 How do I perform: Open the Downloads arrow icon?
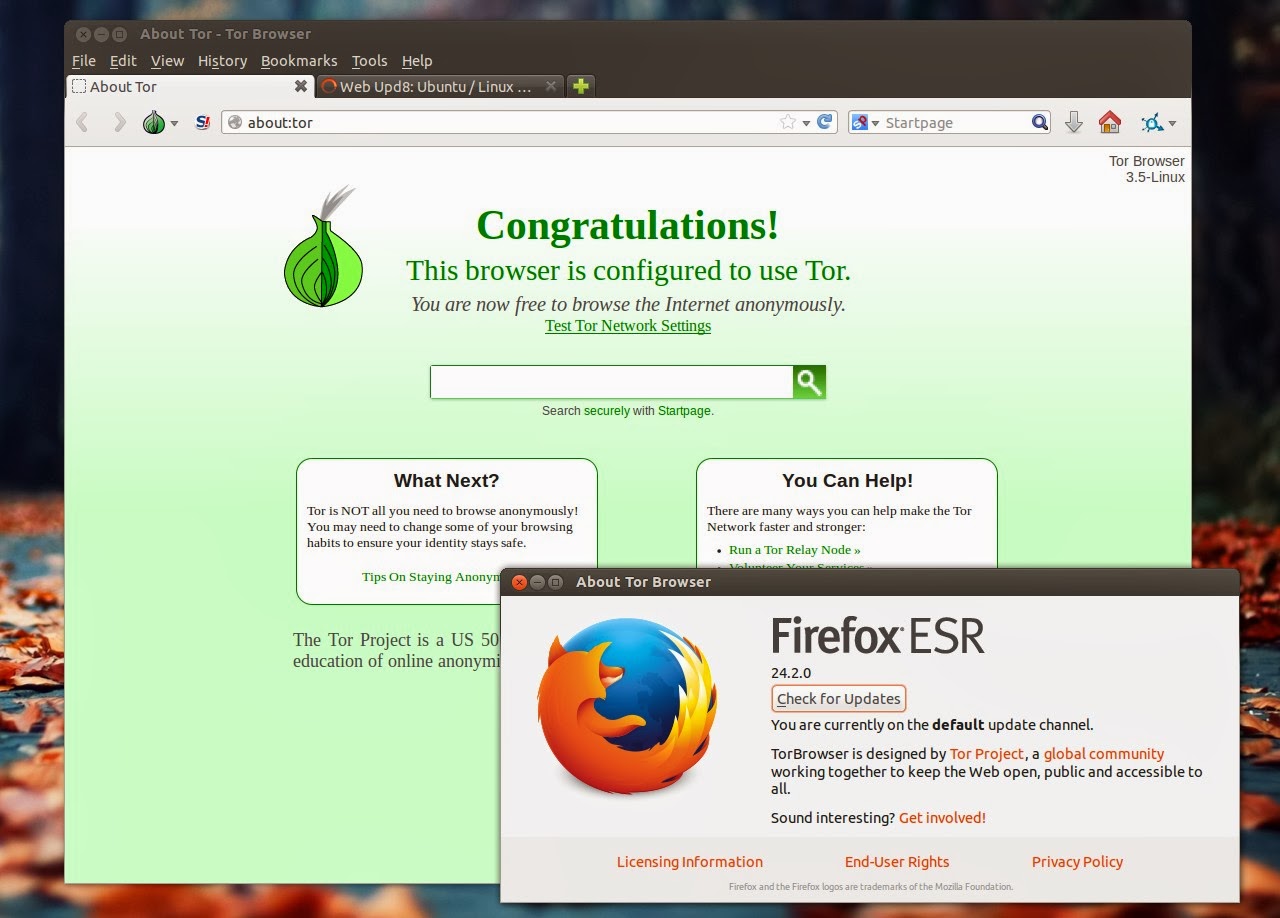[1074, 122]
